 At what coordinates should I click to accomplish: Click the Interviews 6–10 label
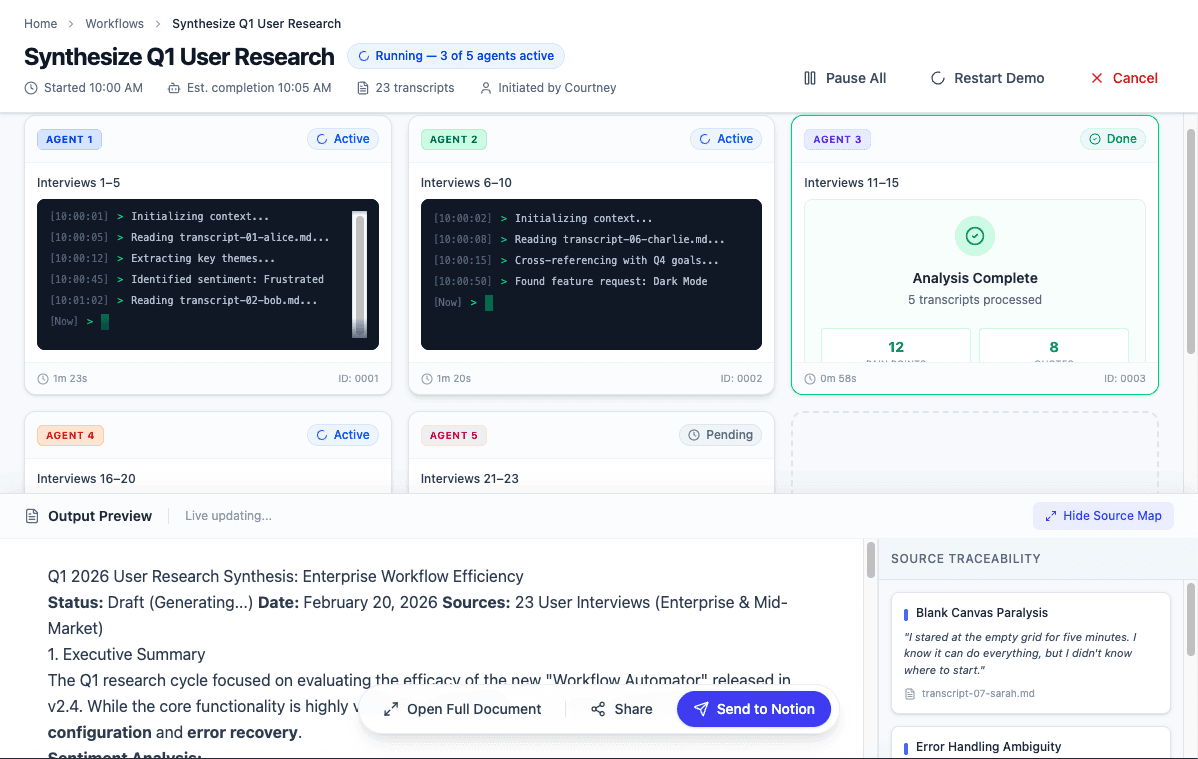point(466,183)
